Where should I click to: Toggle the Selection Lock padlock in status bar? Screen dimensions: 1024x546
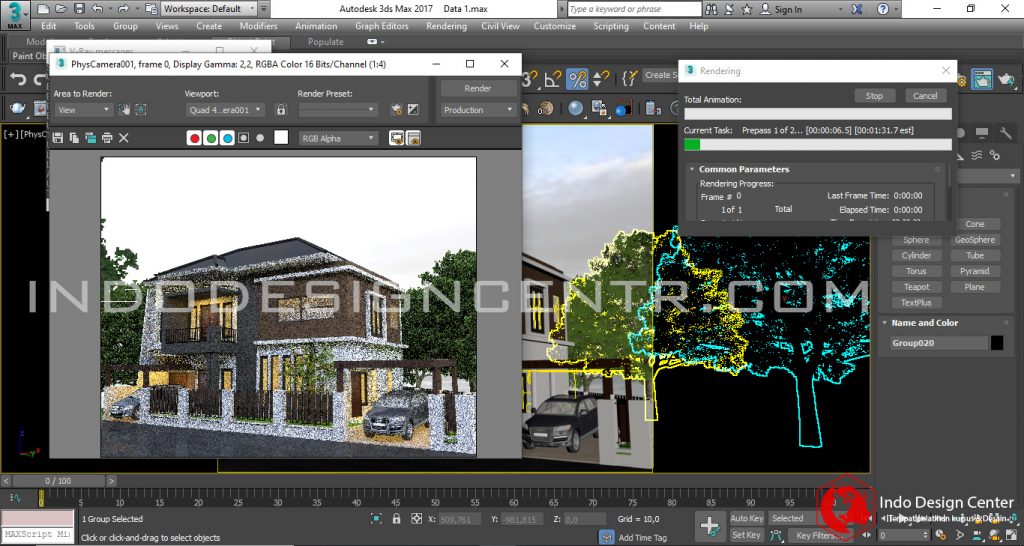(396, 519)
